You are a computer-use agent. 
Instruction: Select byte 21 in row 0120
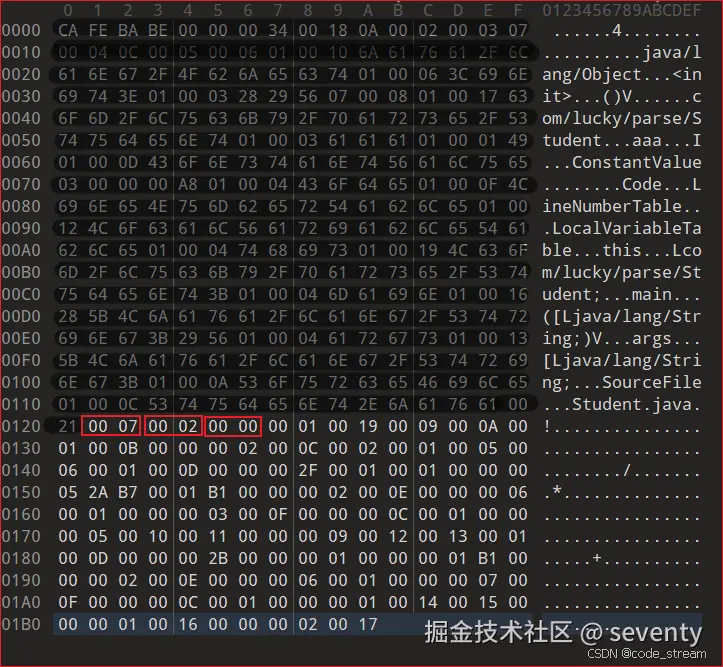[x=68, y=426]
